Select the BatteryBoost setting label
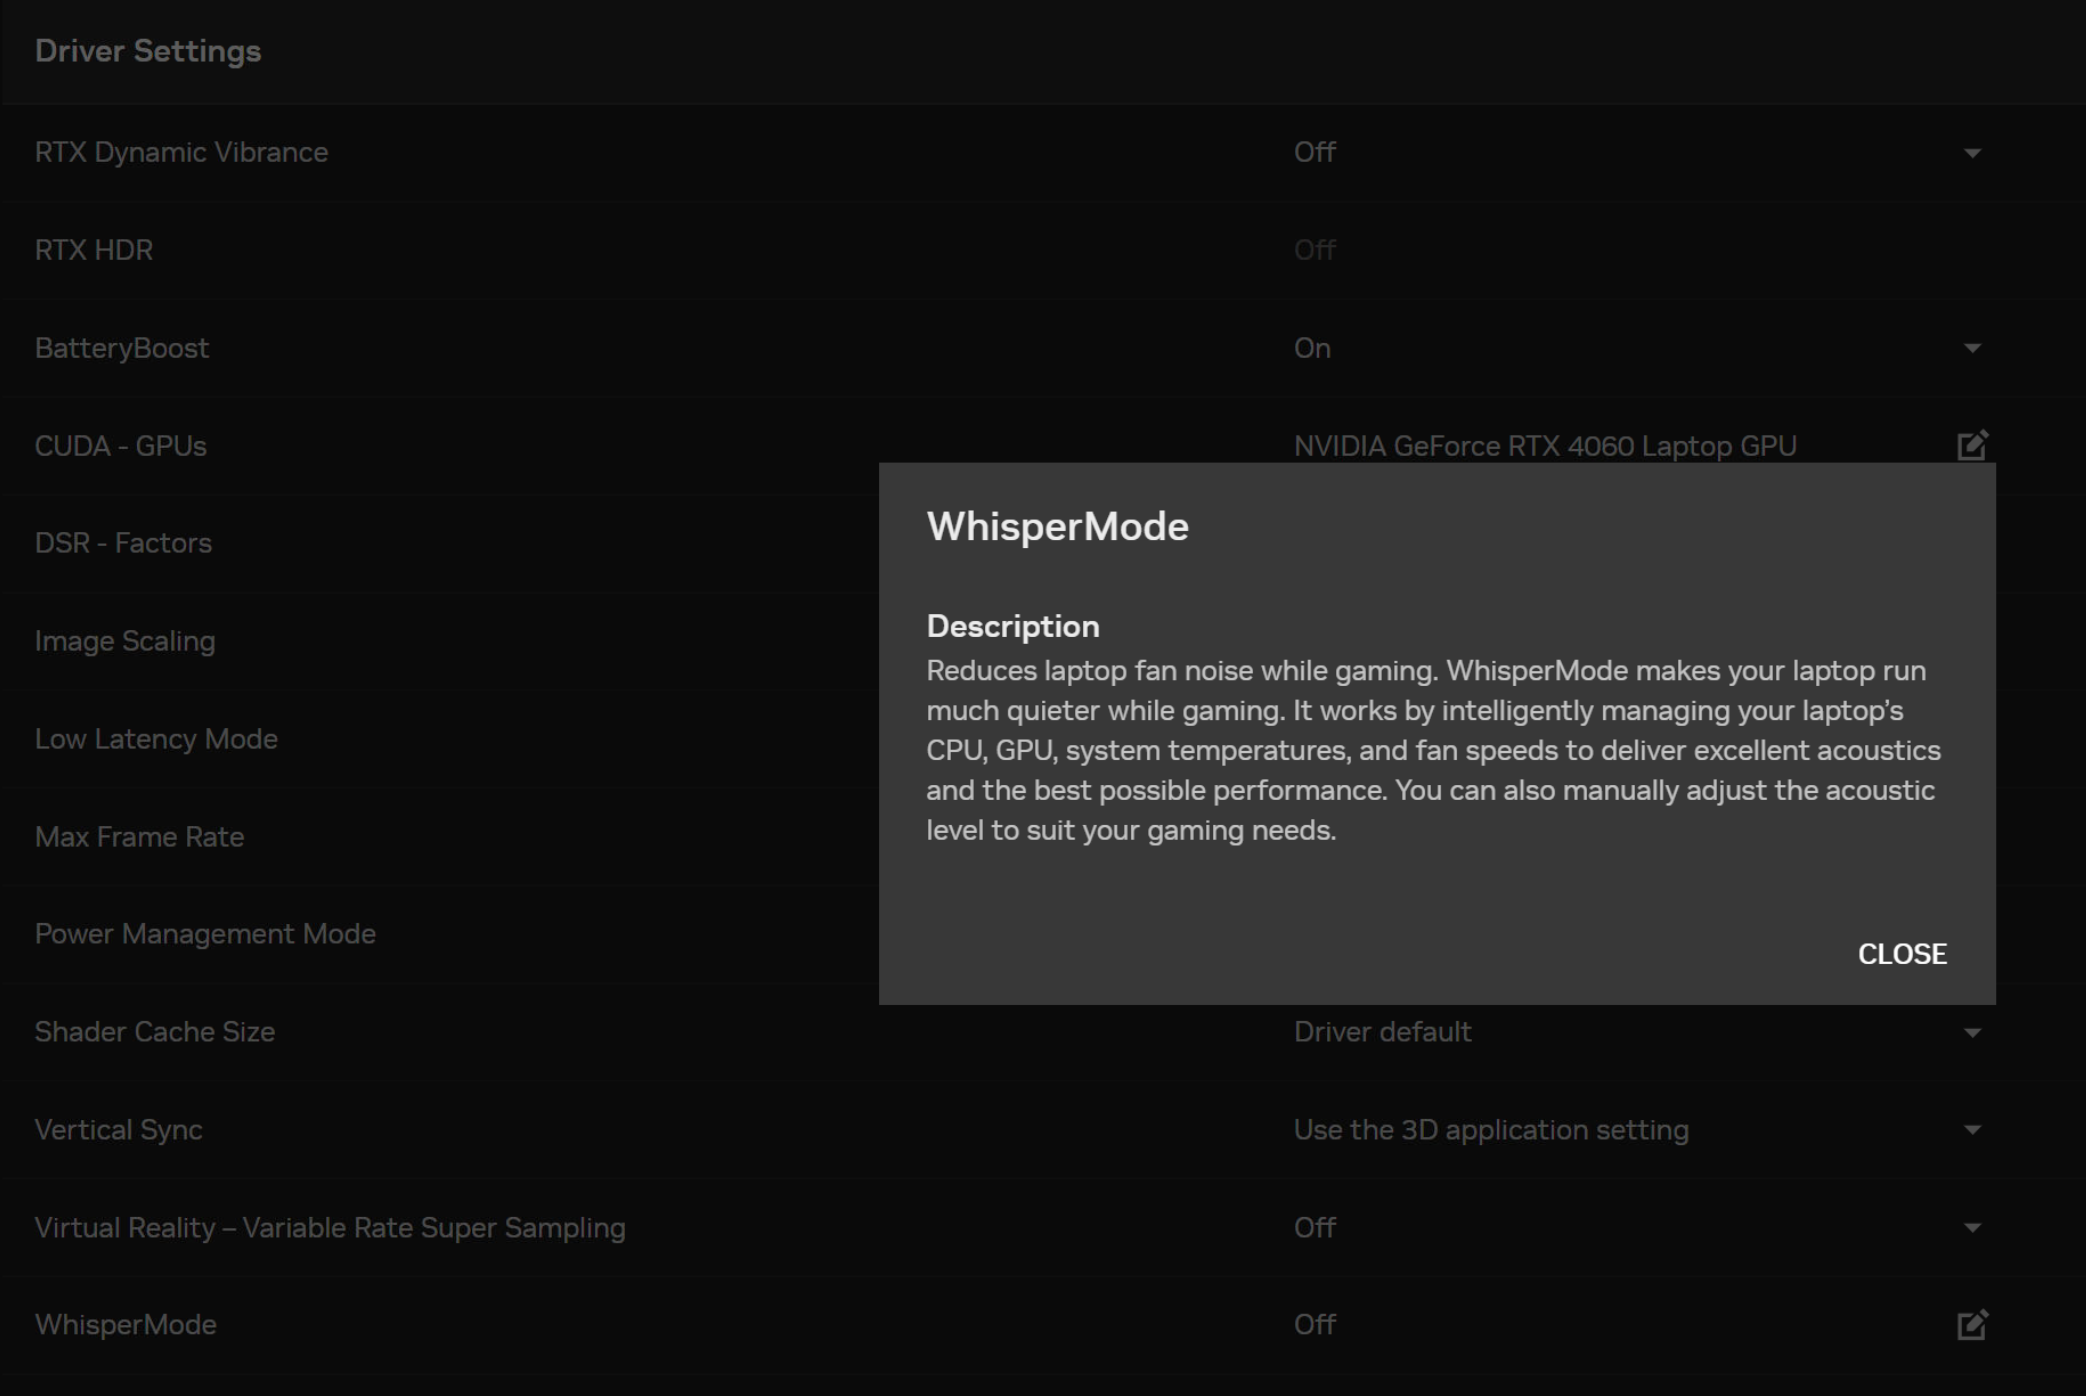2086x1396 pixels. (122, 348)
